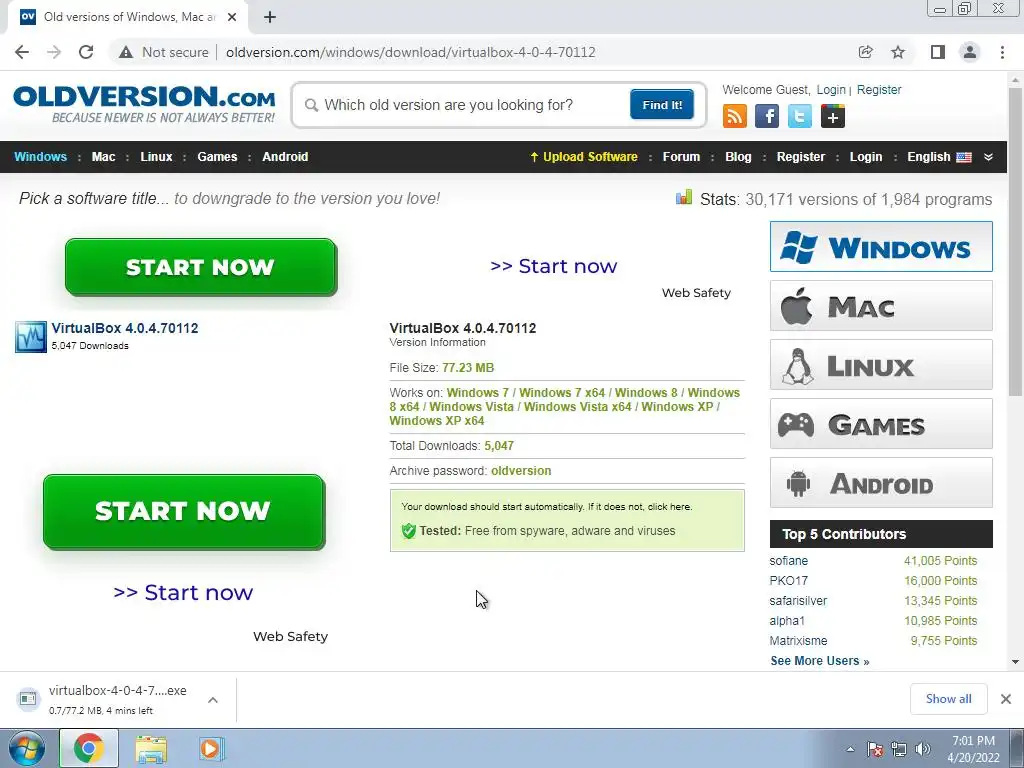Click the Login link beside Welcome Guest
The width and height of the screenshot is (1024, 768).
tap(831, 90)
